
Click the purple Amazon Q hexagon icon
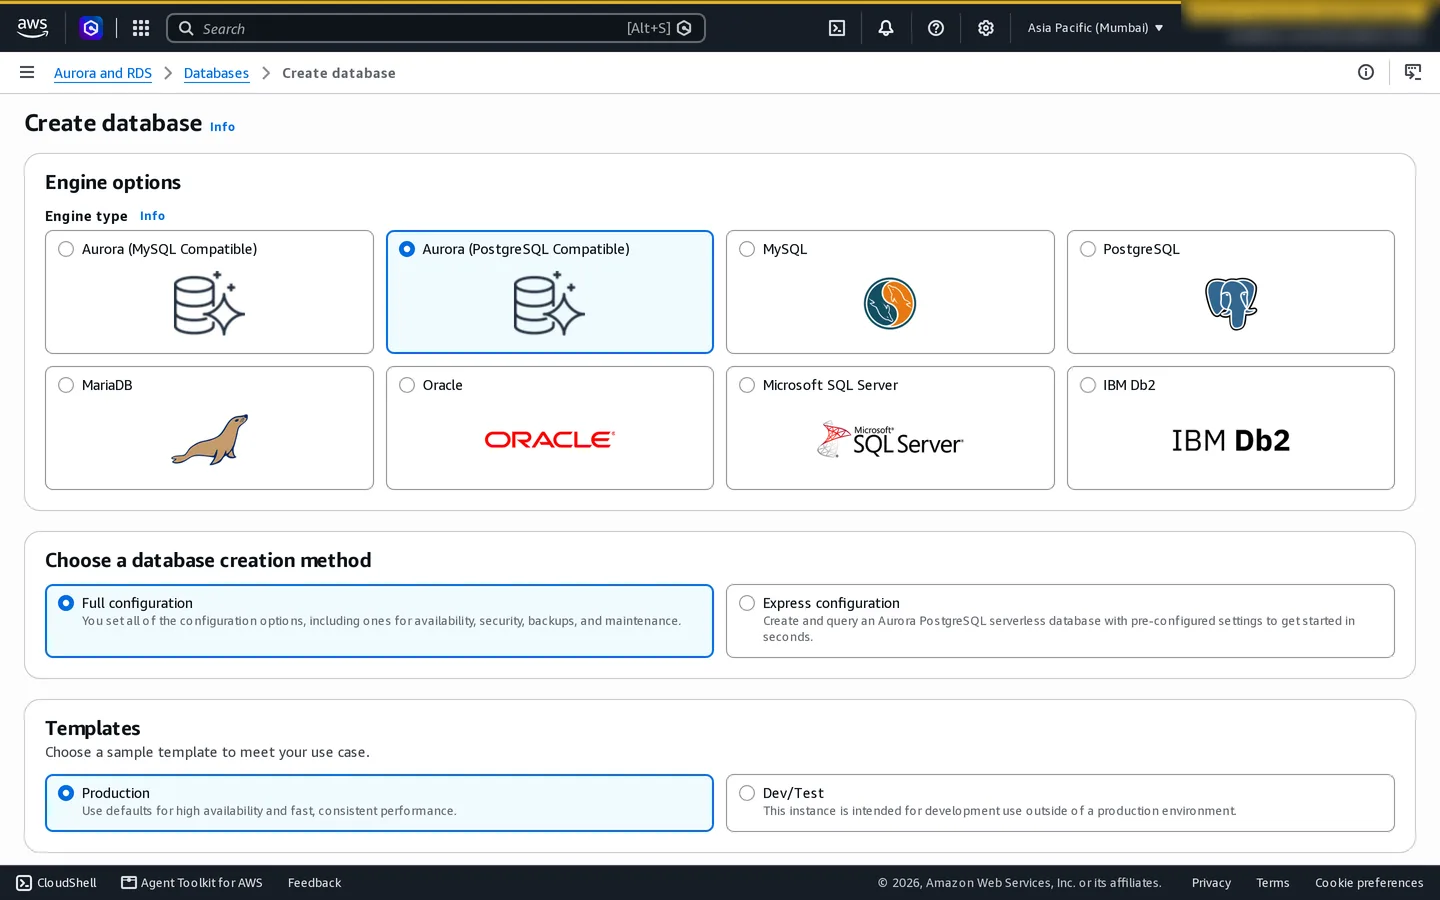[x=91, y=28]
